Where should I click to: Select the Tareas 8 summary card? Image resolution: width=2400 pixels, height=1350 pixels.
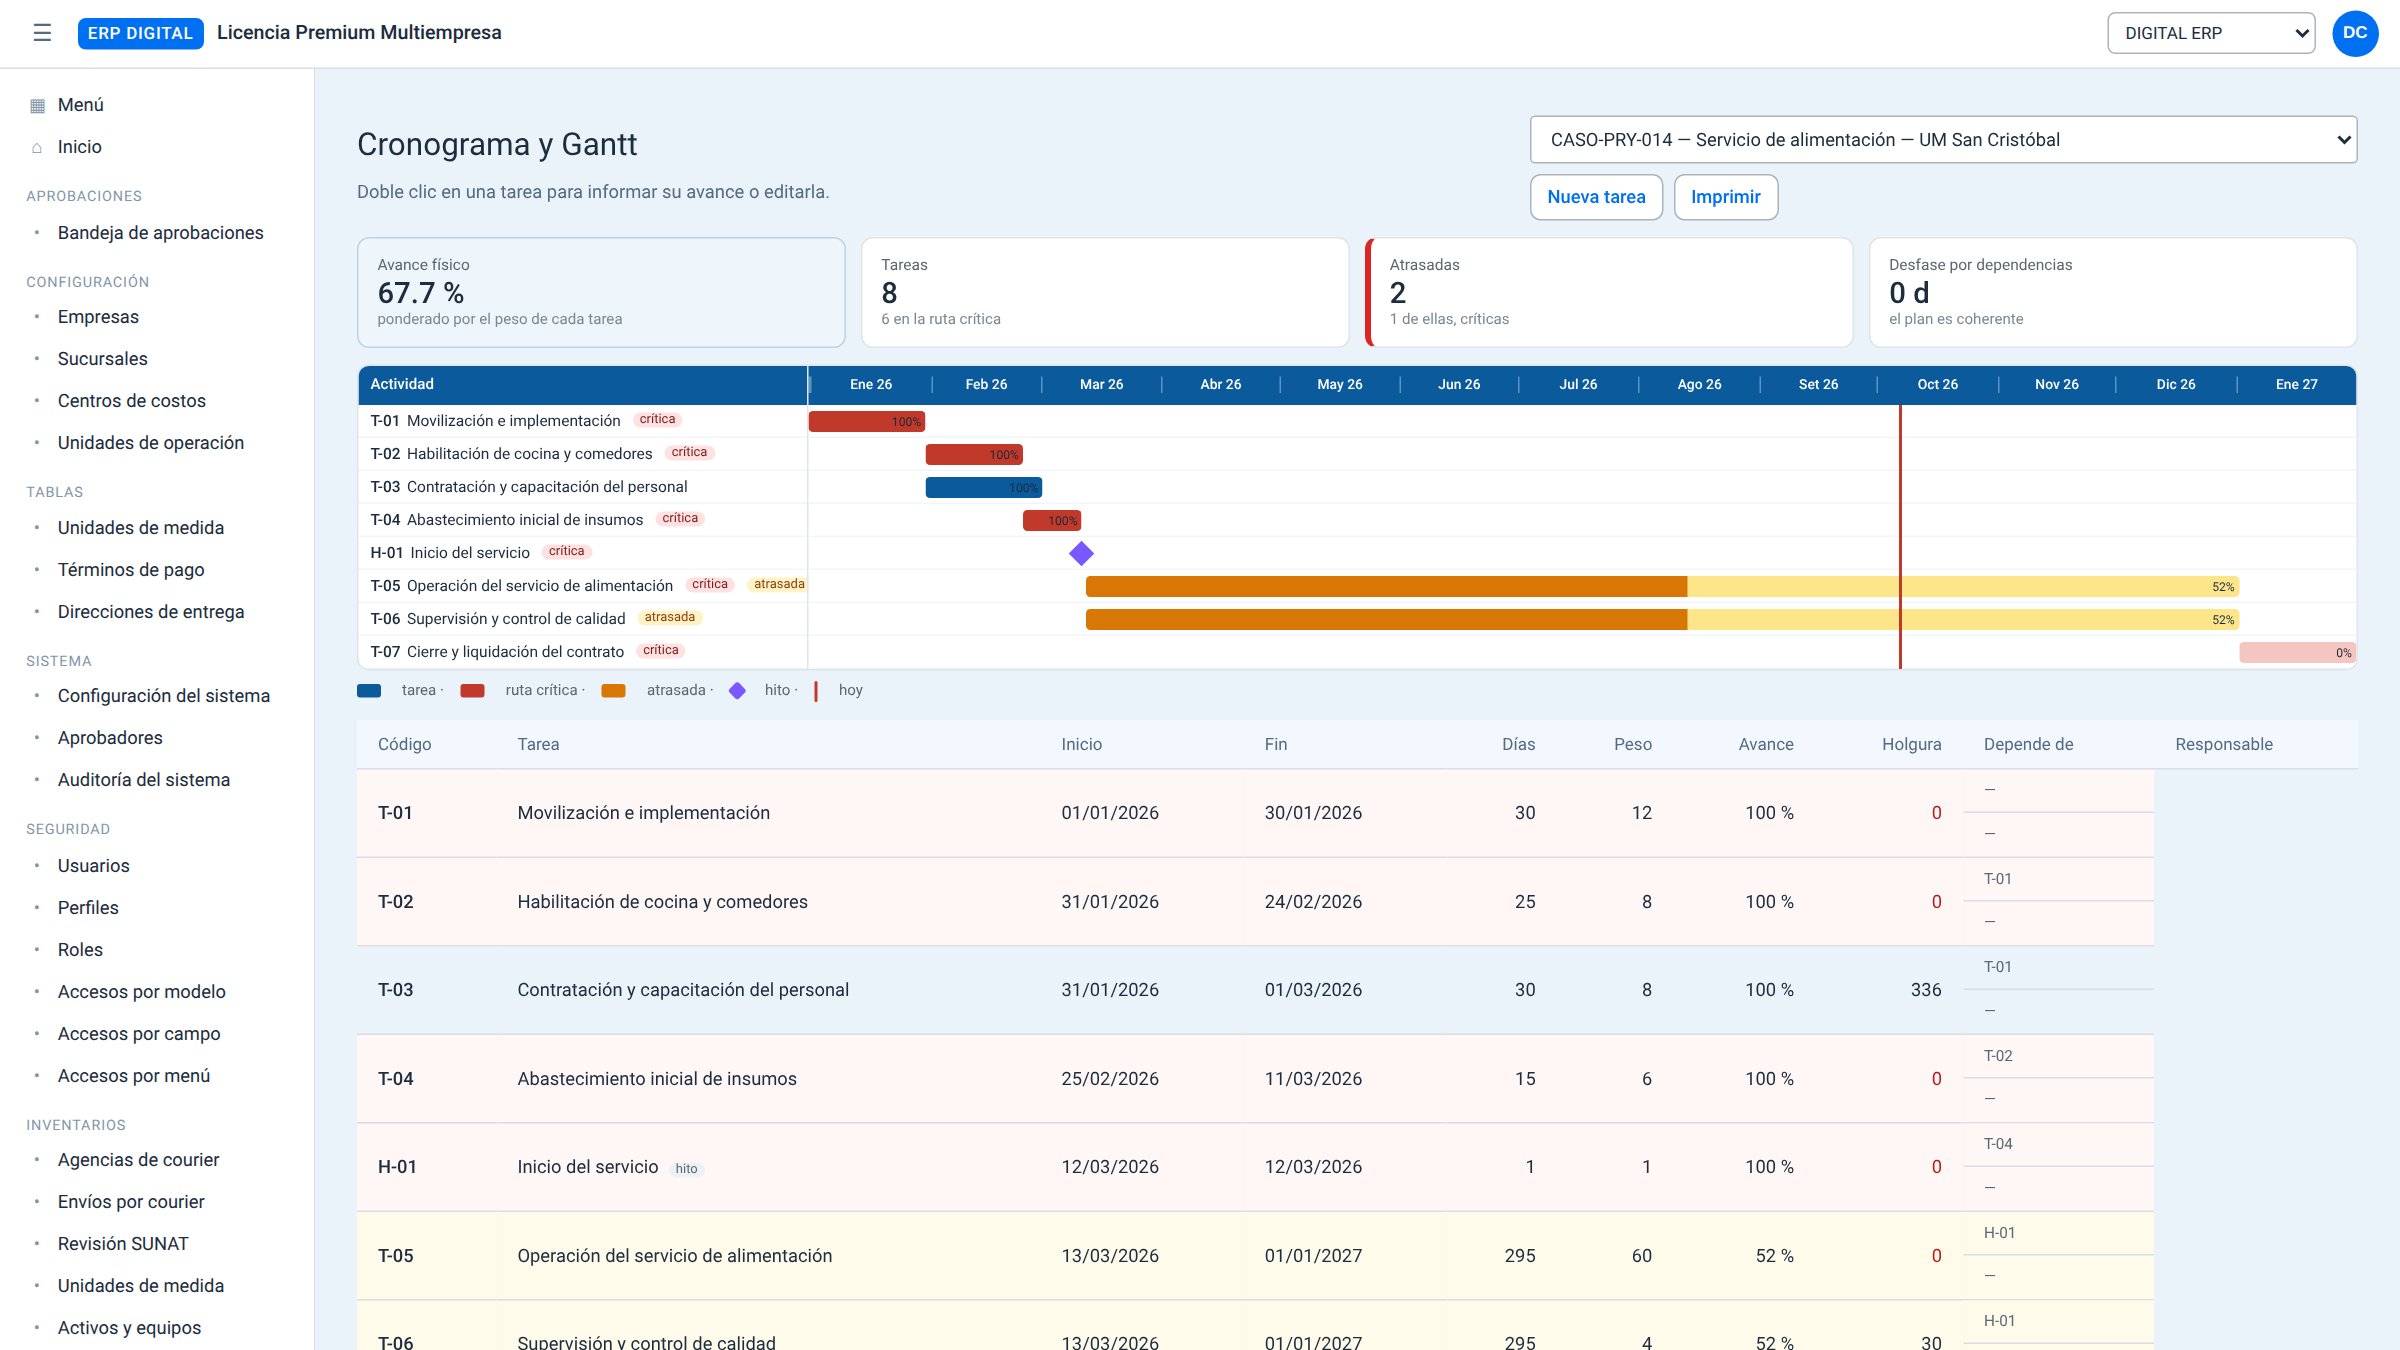pyautogui.click(x=1105, y=292)
